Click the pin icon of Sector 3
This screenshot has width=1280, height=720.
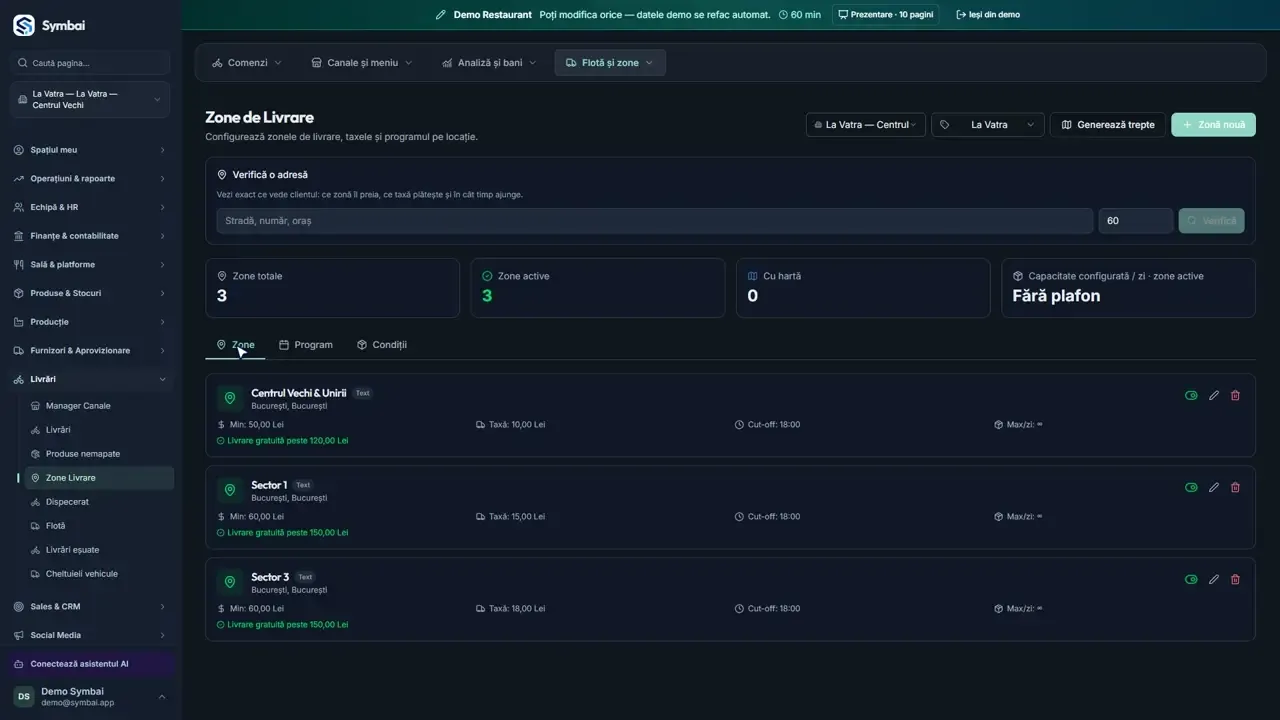point(230,582)
